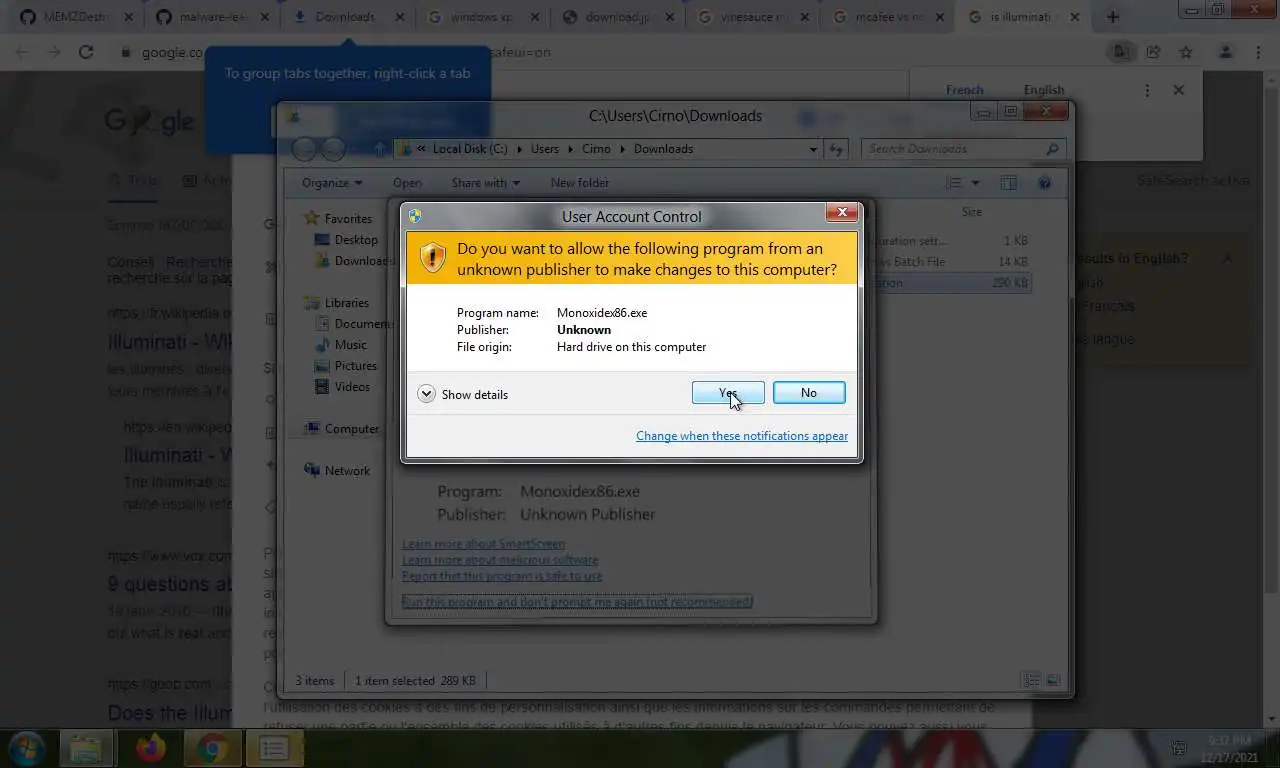Viewport: 1280px width, 768px height.
Task: Close the User Account Control dialog
Action: click(x=842, y=212)
